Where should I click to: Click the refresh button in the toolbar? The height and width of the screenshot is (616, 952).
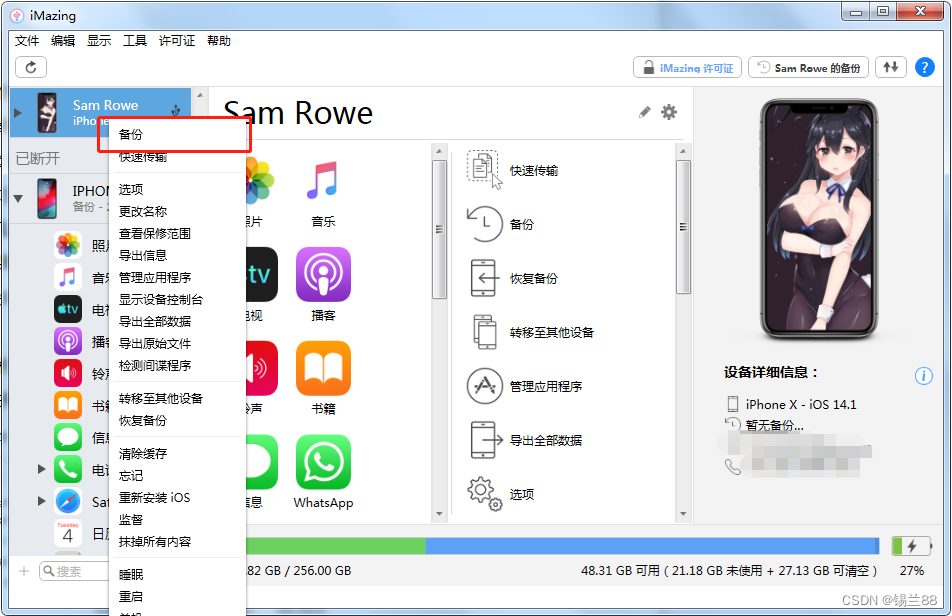(31, 67)
